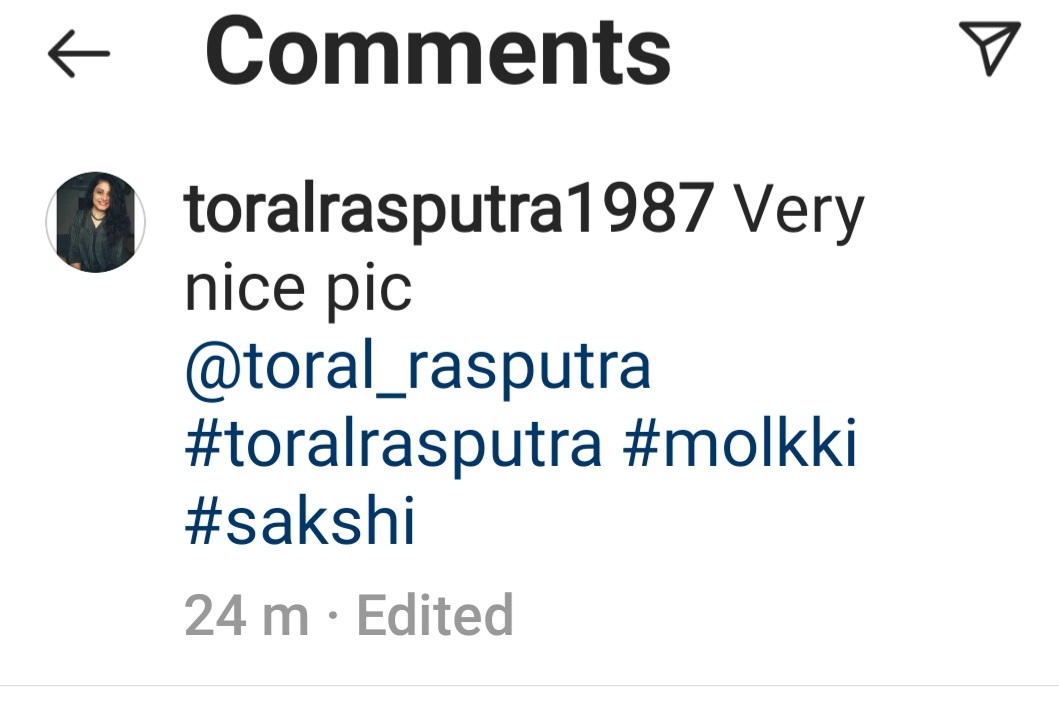
Task: Click the divider line below the comment
Action: 530,685
